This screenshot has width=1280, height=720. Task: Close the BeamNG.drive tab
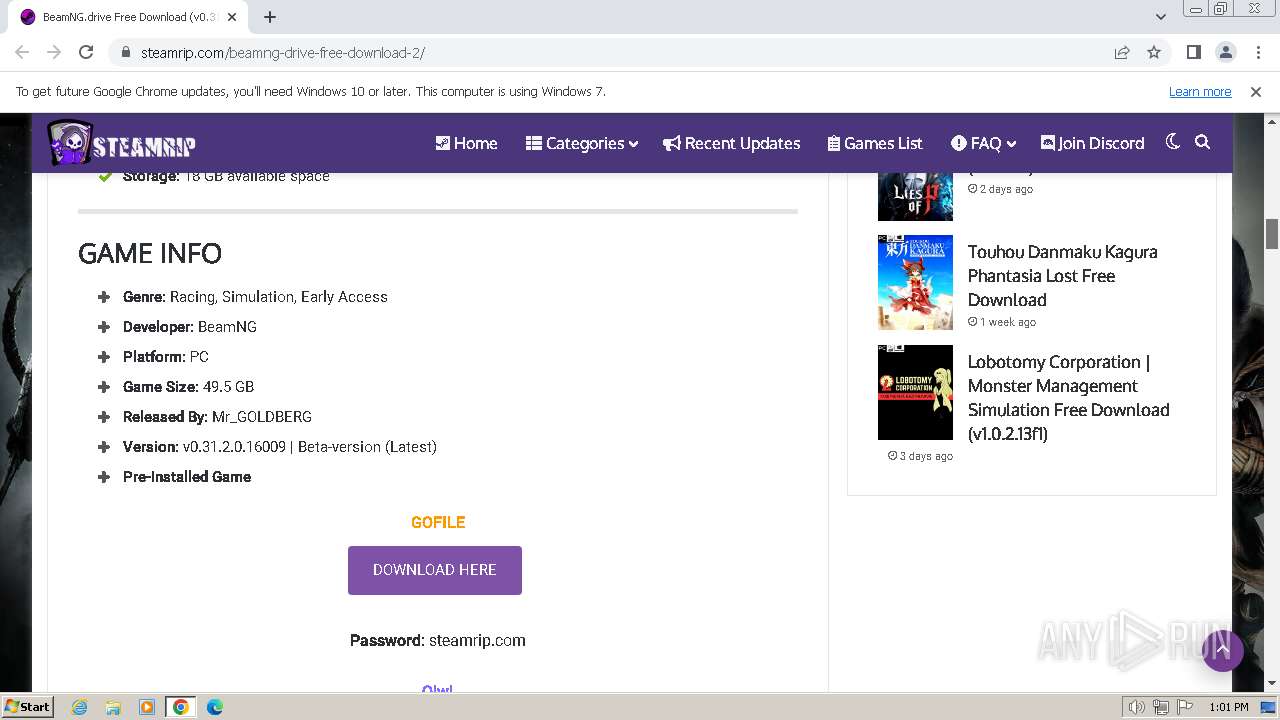tap(232, 17)
